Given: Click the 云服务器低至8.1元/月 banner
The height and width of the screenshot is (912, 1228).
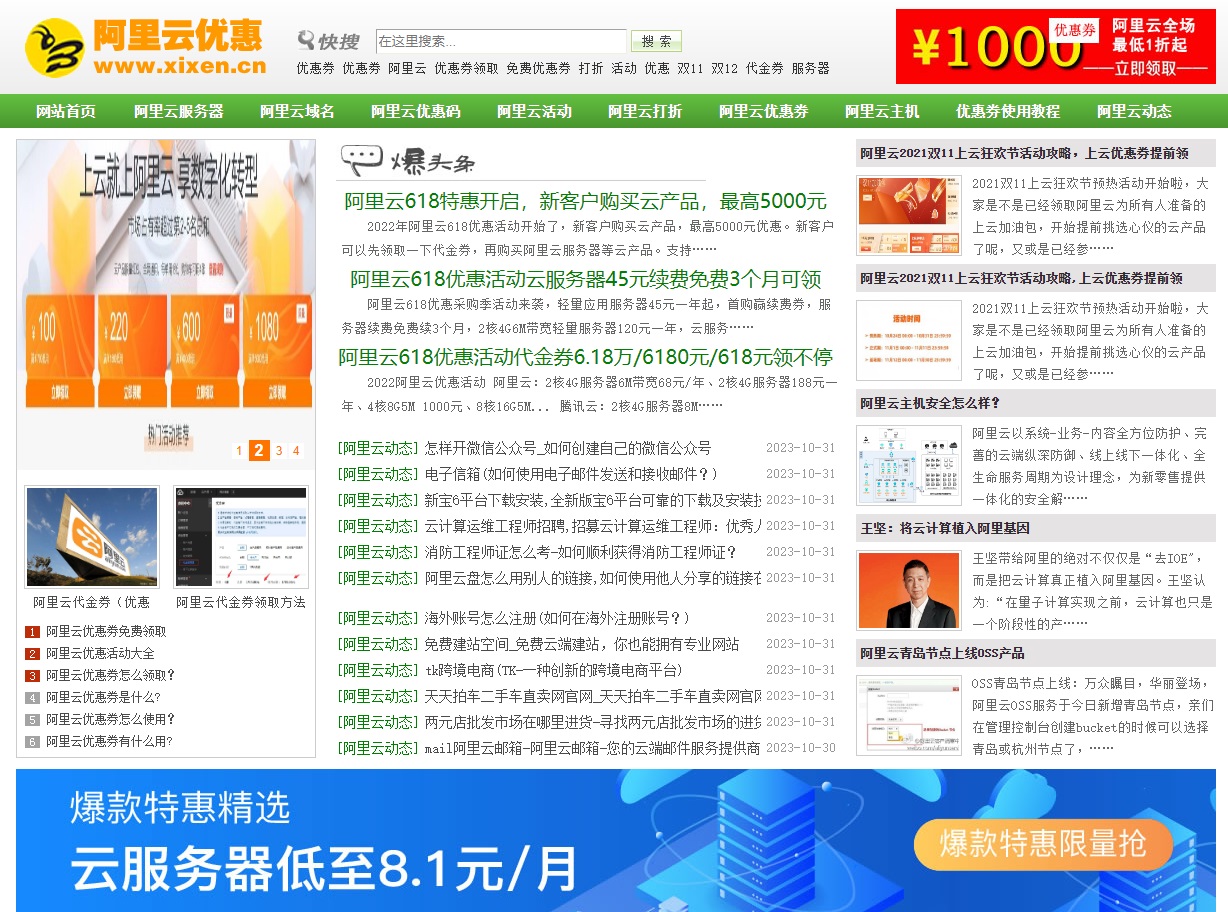Looking at the screenshot, I should (616, 840).
